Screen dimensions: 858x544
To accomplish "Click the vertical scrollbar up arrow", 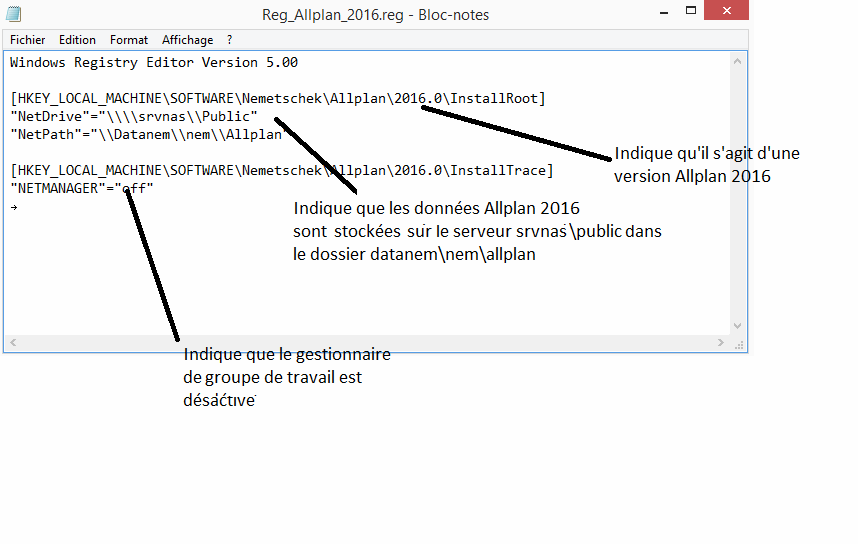I will click(x=739, y=60).
